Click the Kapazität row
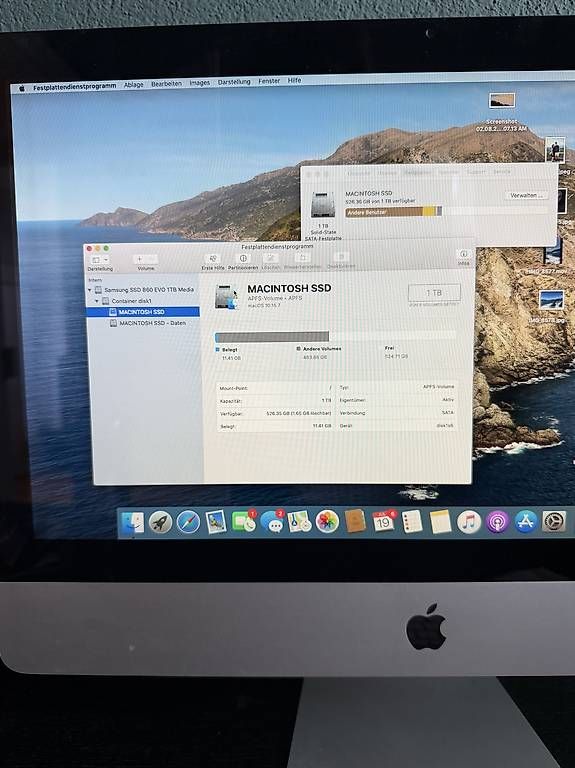The image size is (575, 768). pyautogui.click(x=275, y=401)
